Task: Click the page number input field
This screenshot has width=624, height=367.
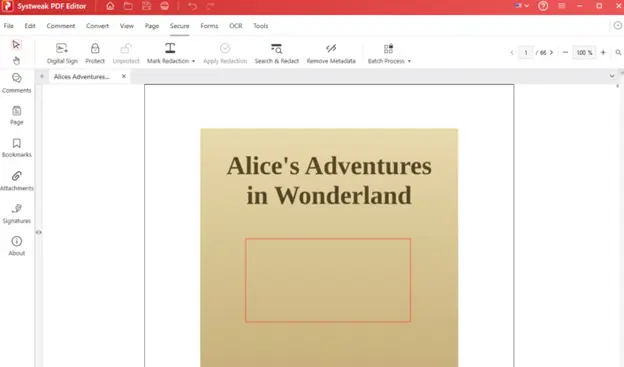Action: click(526, 53)
